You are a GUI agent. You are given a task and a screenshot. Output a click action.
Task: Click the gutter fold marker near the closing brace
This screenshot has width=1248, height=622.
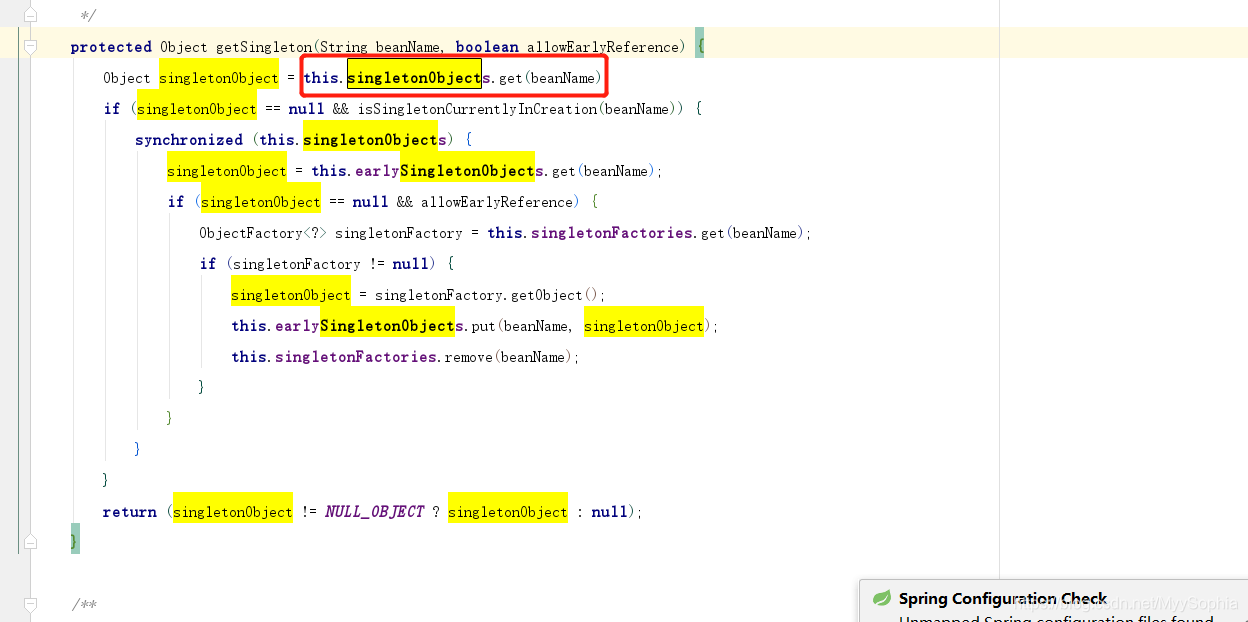point(29,541)
